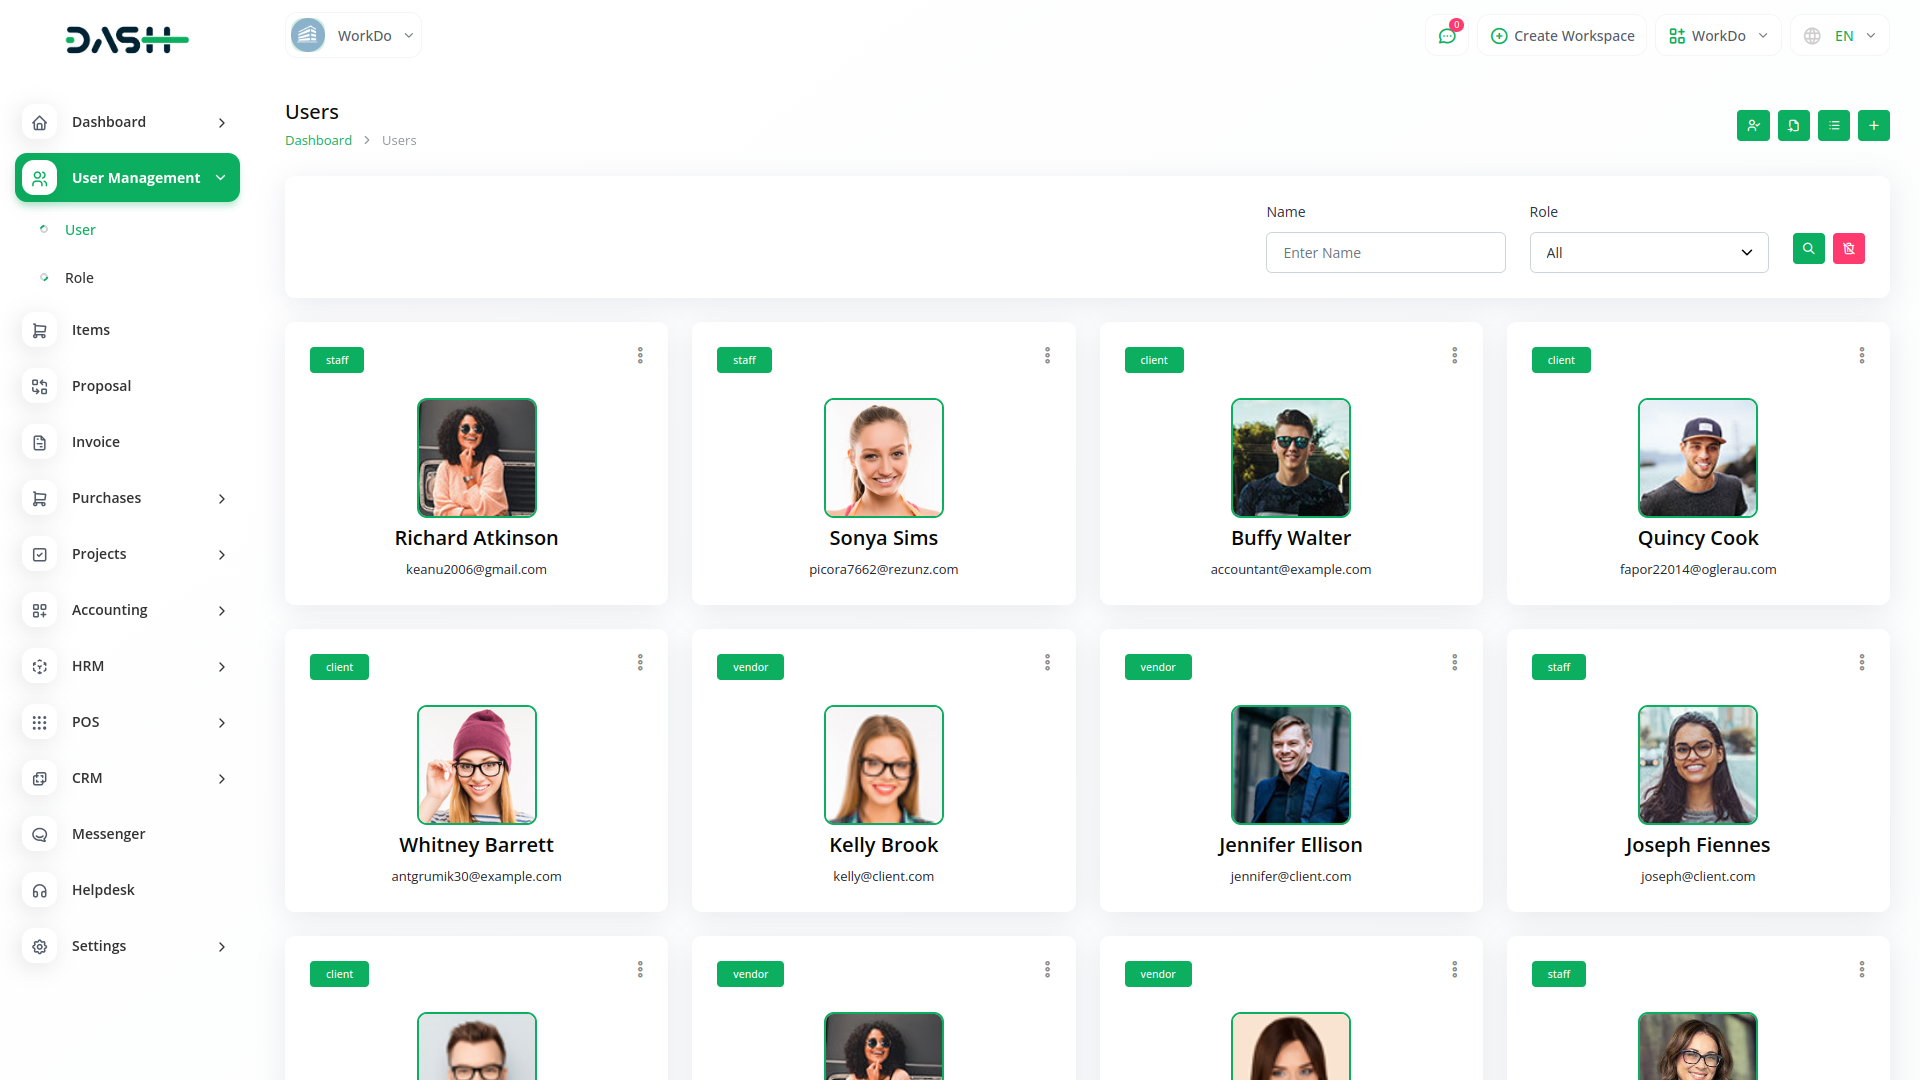Export users with the file export icon
Viewport: 1920px width, 1080px height.
(1793, 125)
